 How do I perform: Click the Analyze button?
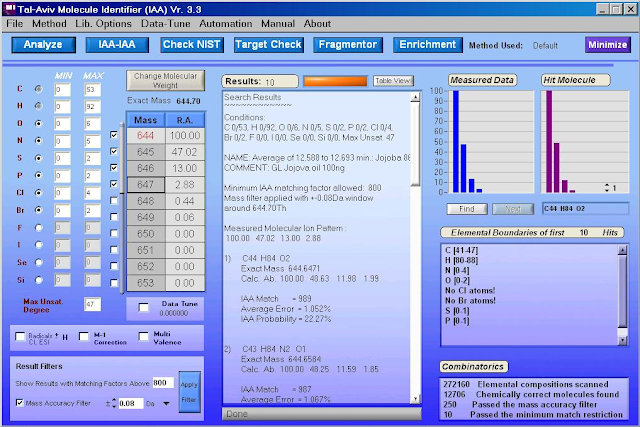tap(43, 44)
